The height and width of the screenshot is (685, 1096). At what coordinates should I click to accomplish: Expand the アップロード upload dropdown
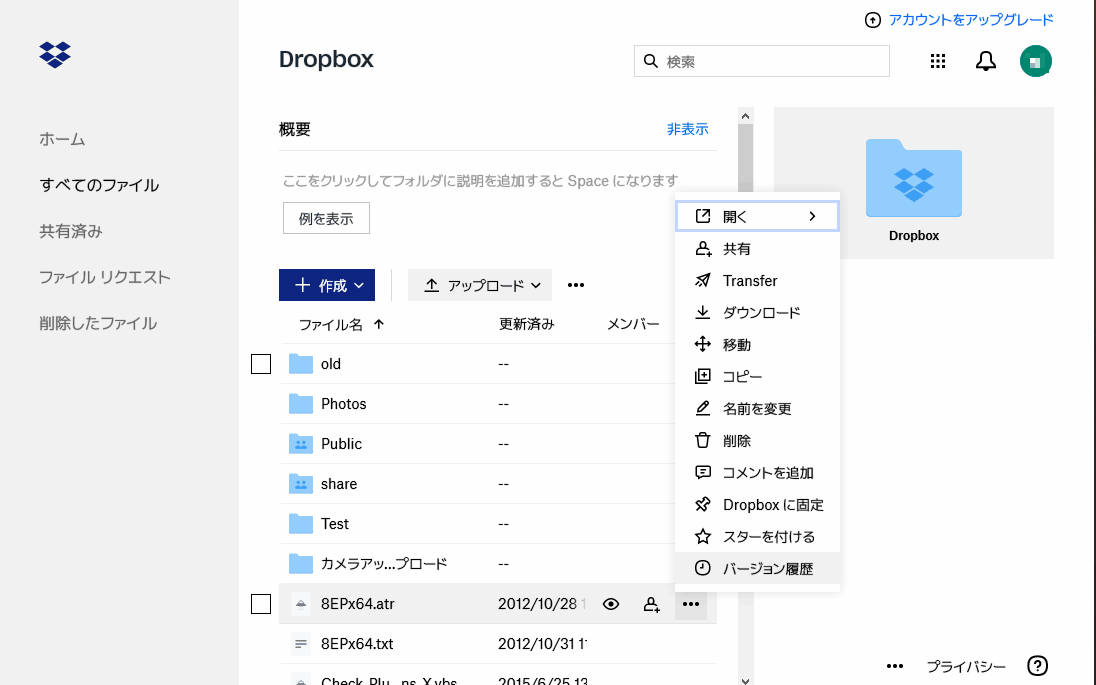pos(480,285)
